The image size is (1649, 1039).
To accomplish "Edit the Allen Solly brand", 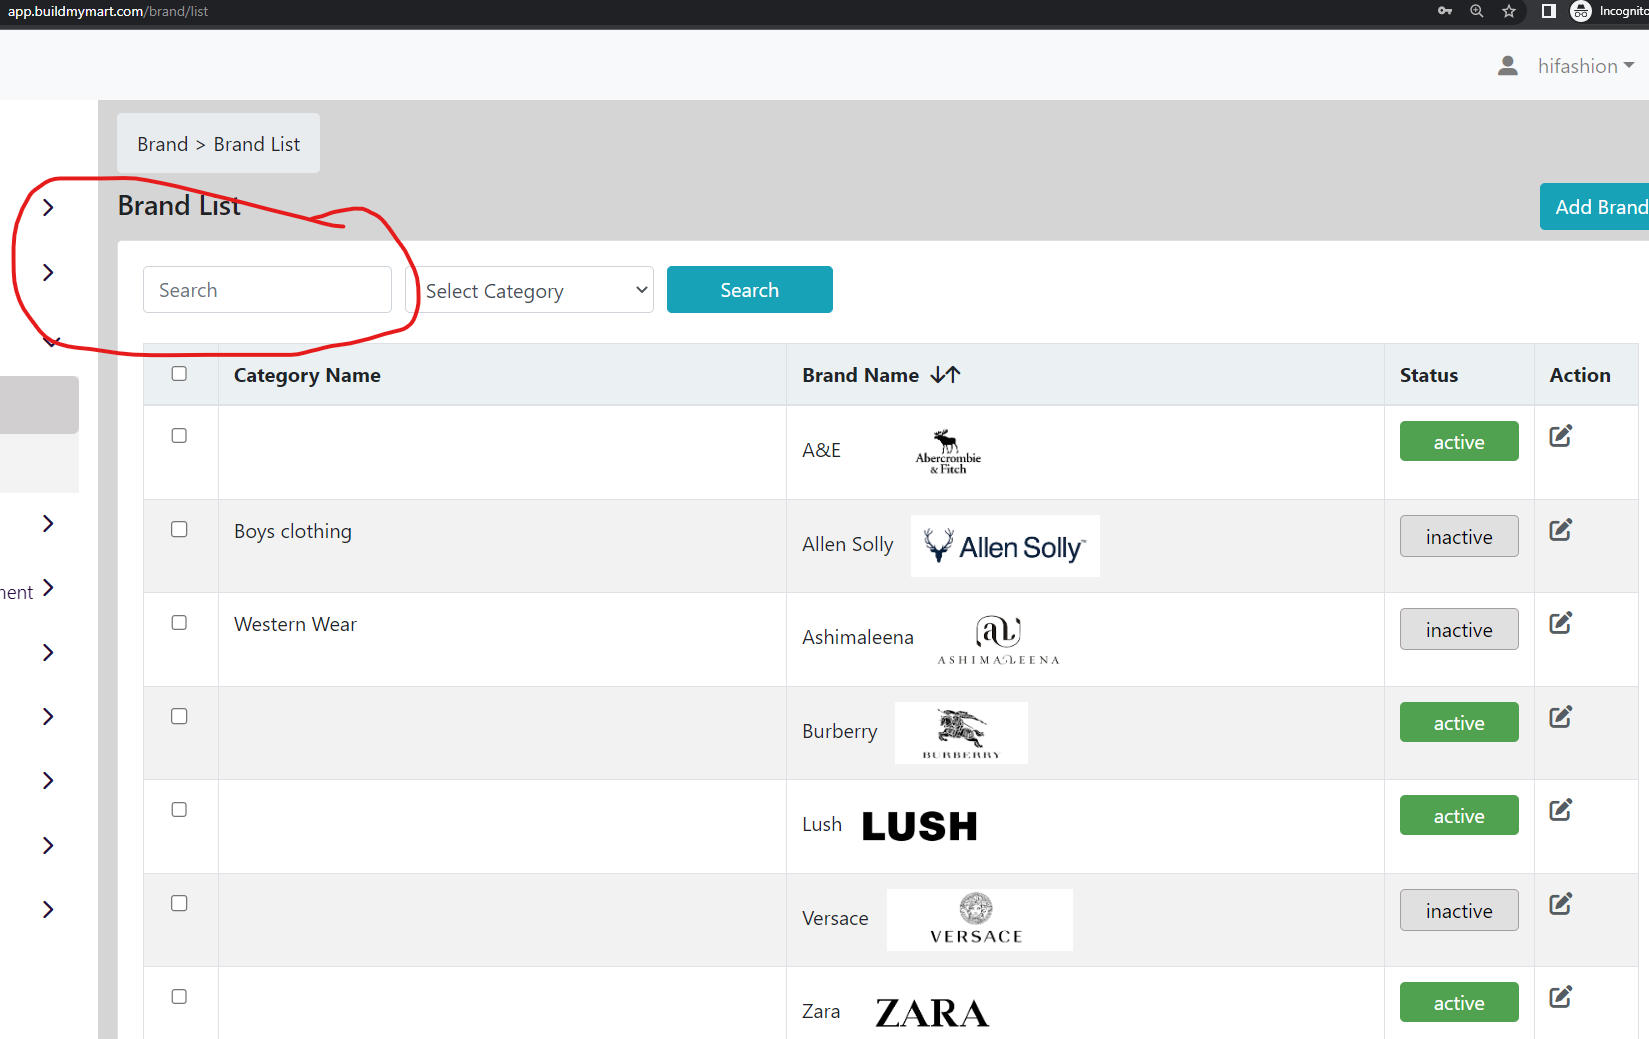I will pos(1560,530).
